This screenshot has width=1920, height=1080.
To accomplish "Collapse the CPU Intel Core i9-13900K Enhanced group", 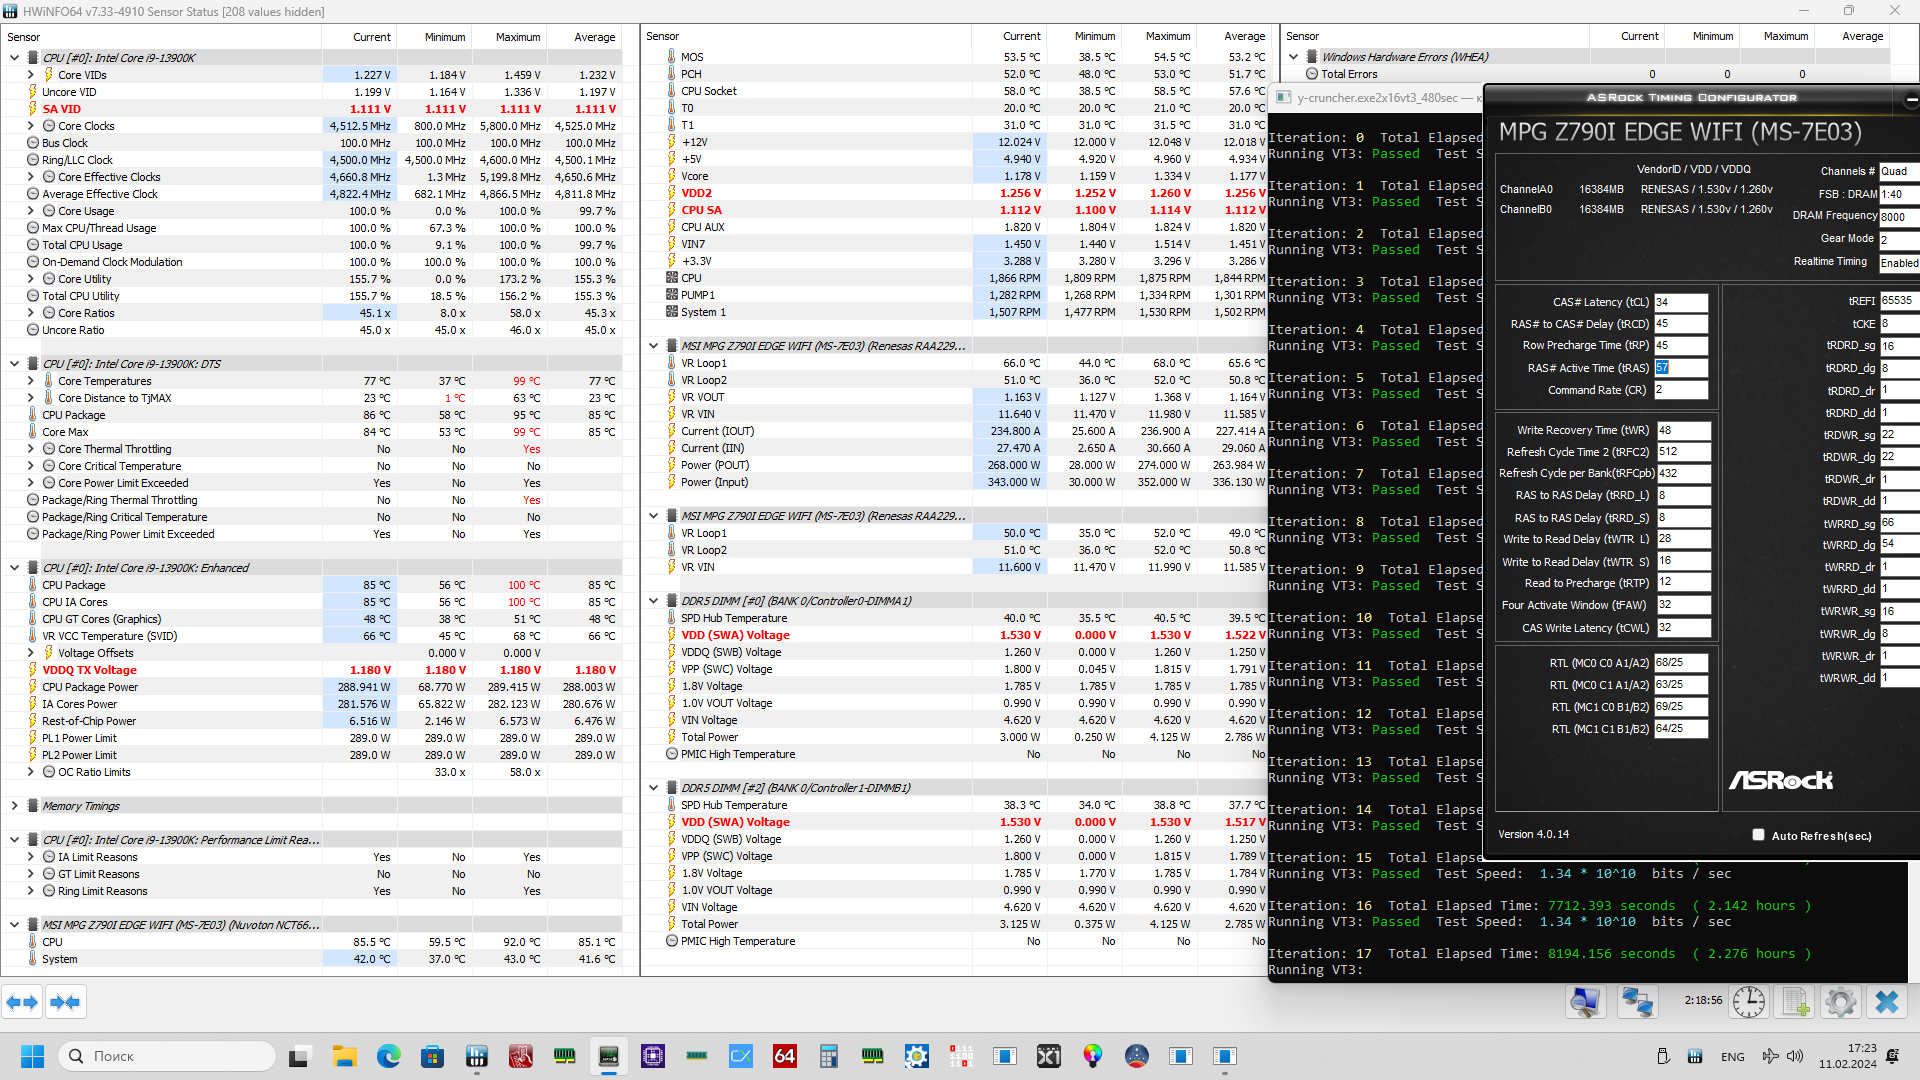I will pos(15,568).
